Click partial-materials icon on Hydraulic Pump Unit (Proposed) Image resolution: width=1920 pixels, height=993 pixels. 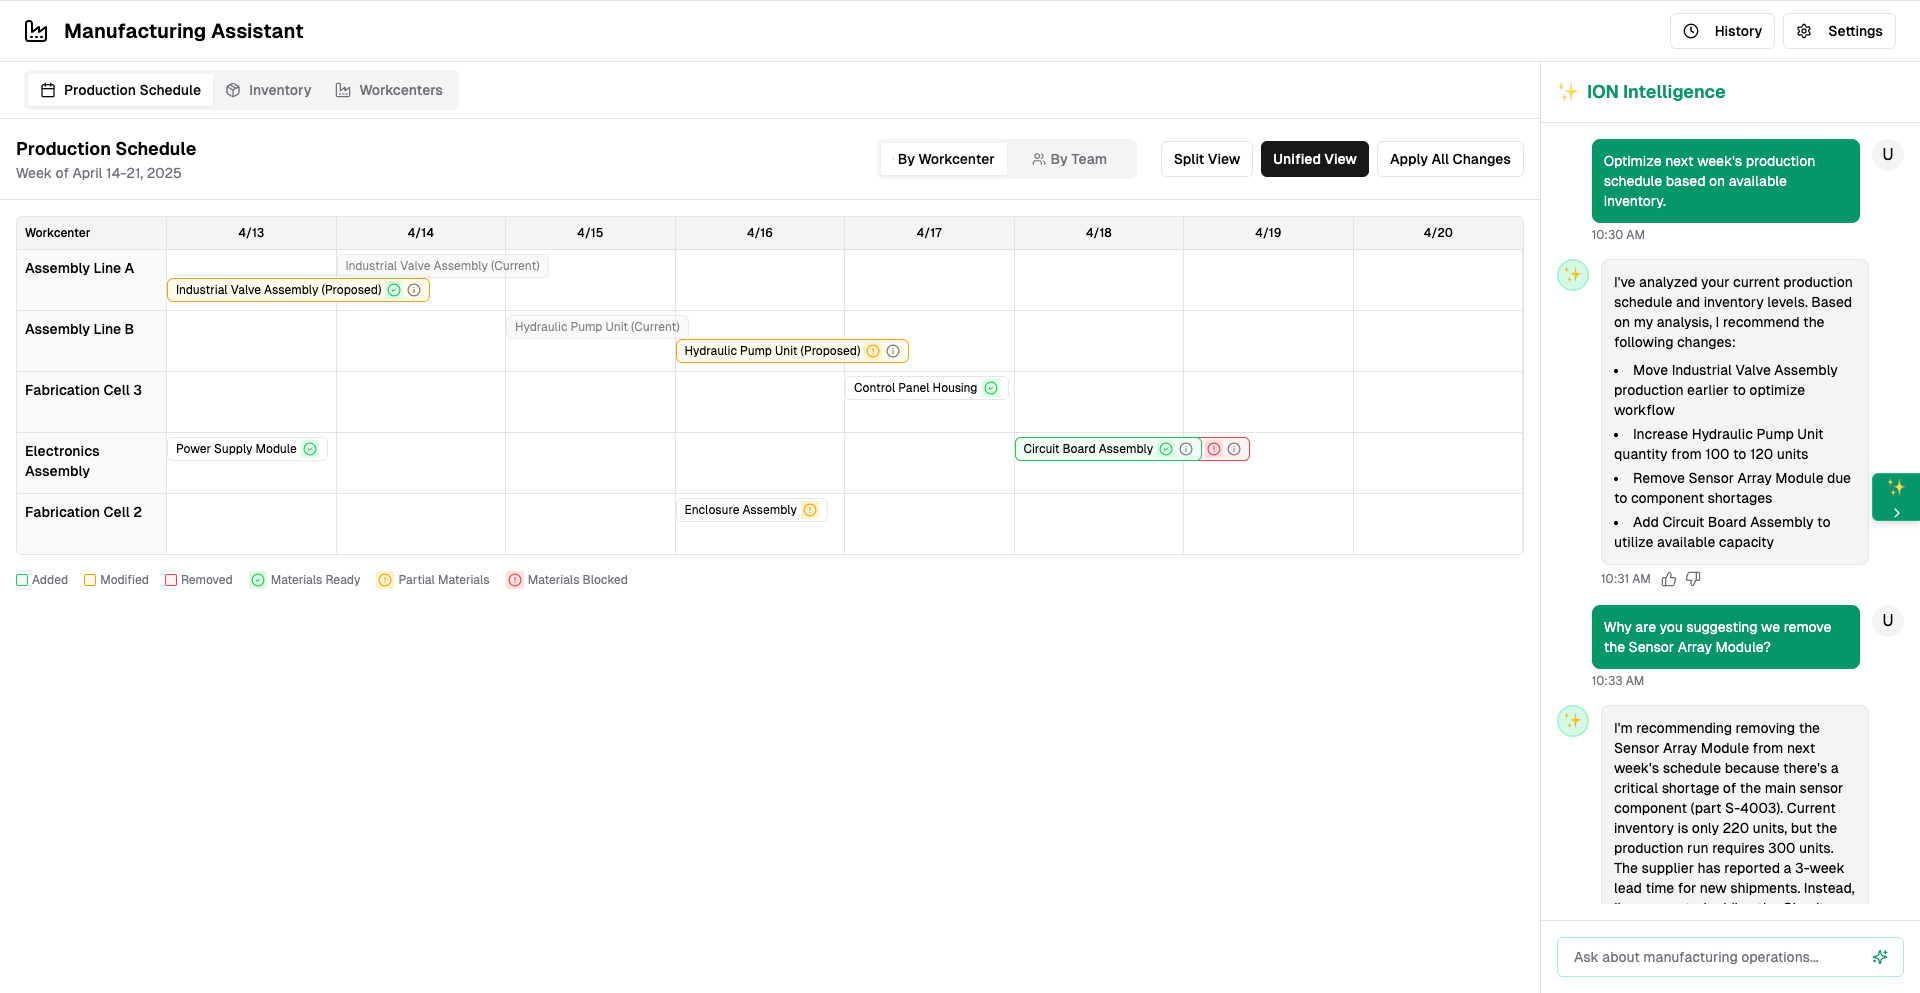873,351
